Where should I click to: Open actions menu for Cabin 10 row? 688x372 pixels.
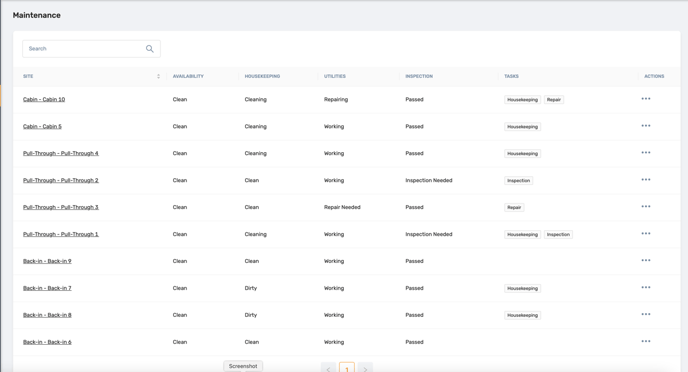(x=646, y=99)
